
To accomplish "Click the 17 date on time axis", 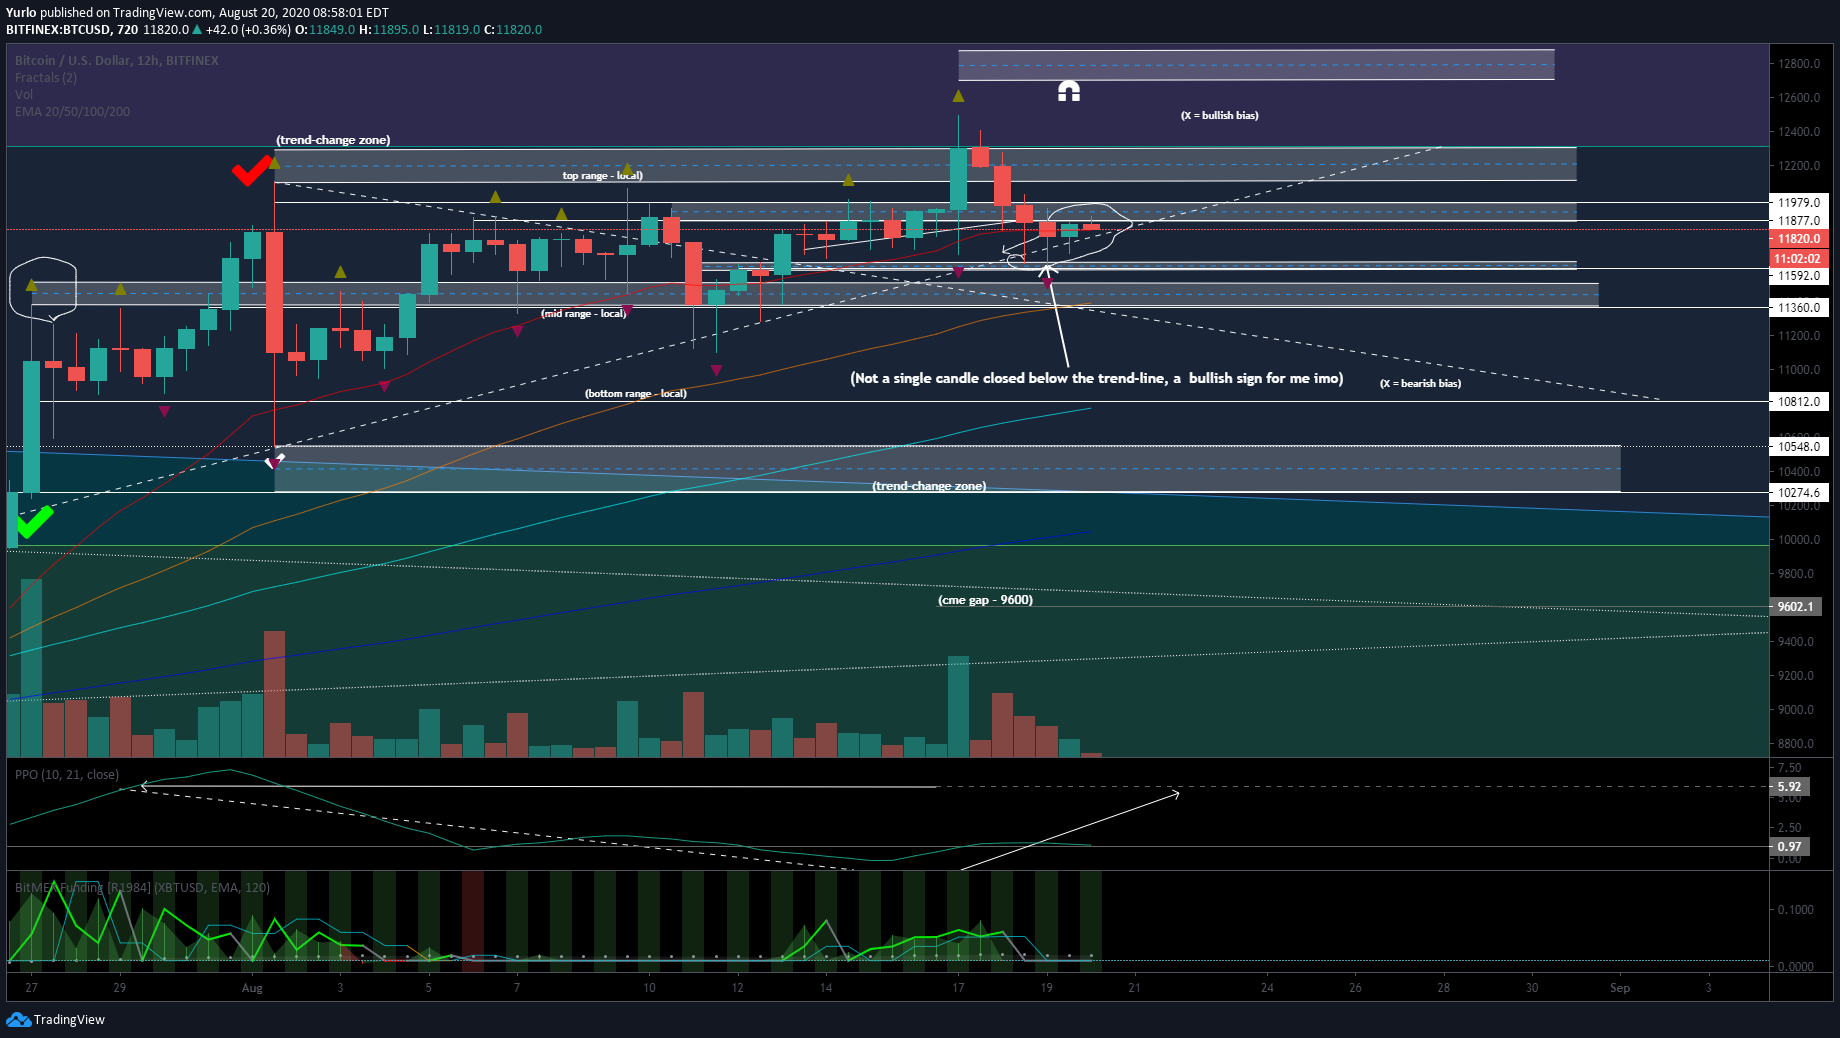I will (958, 988).
